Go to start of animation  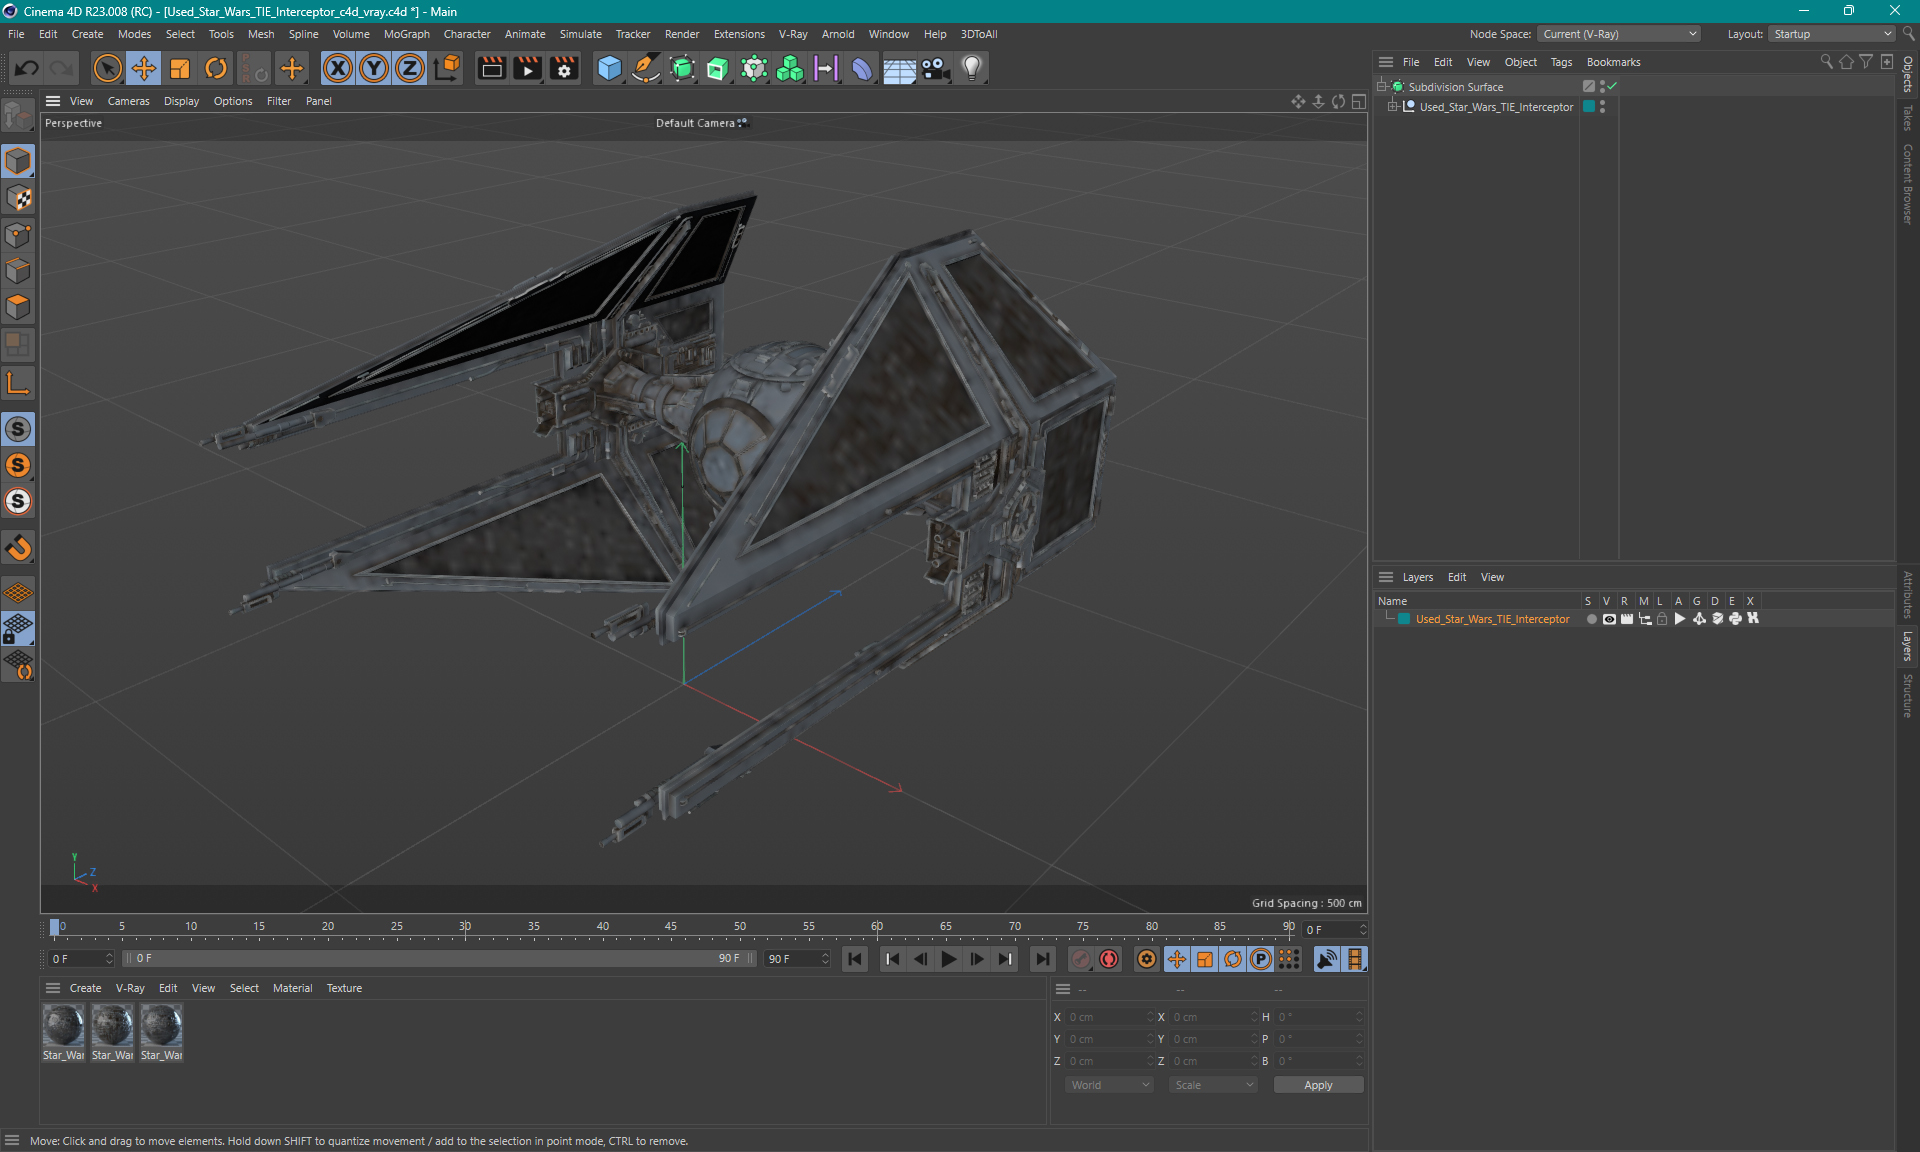pos(855,959)
